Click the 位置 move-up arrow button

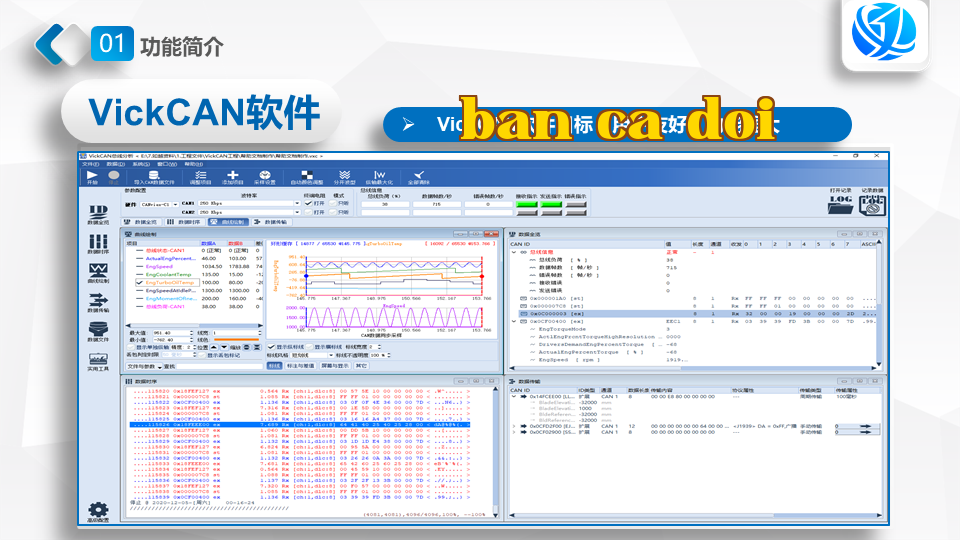point(214,347)
